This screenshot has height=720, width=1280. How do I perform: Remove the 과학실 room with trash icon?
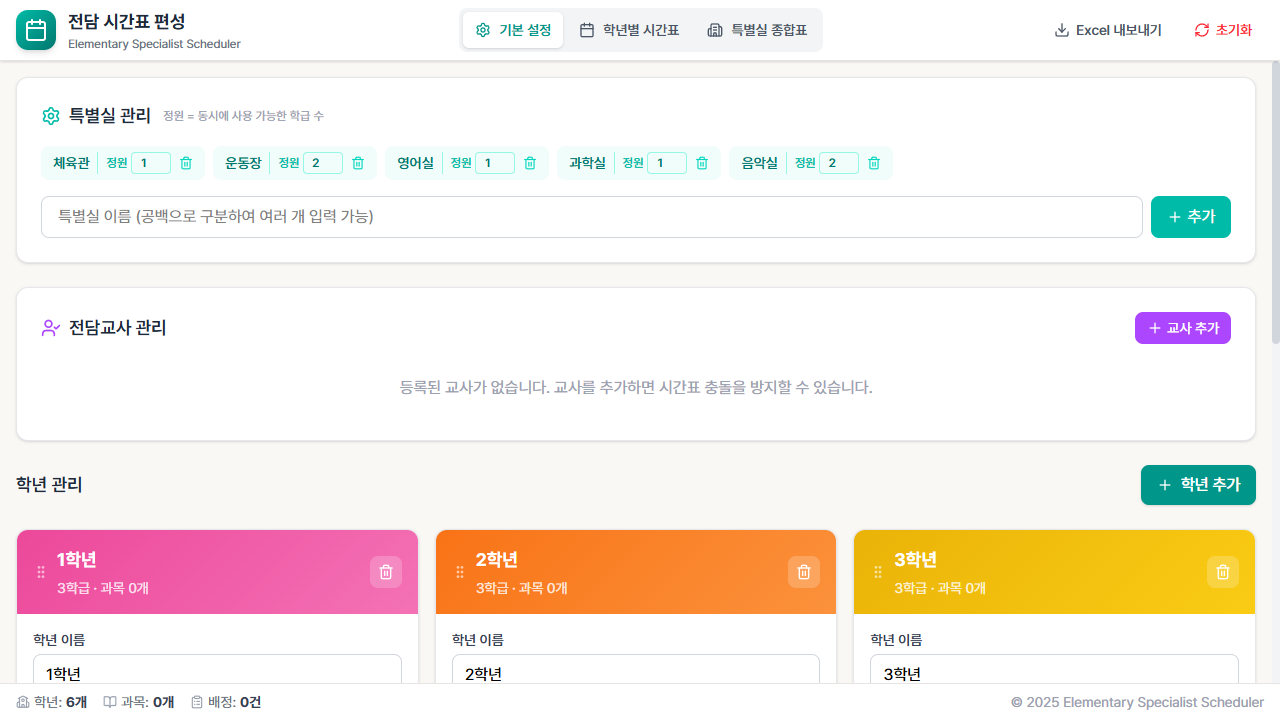pos(702,163)
